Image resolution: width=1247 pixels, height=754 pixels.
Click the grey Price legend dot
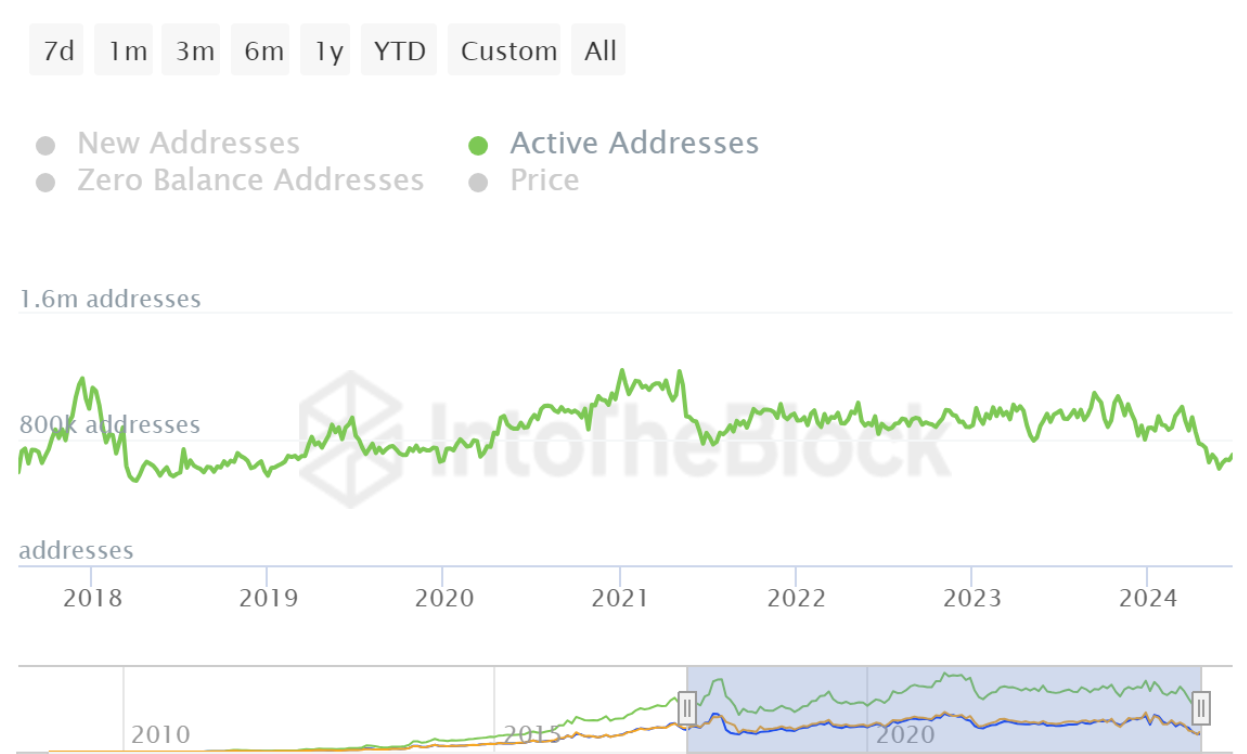[478, 183]
